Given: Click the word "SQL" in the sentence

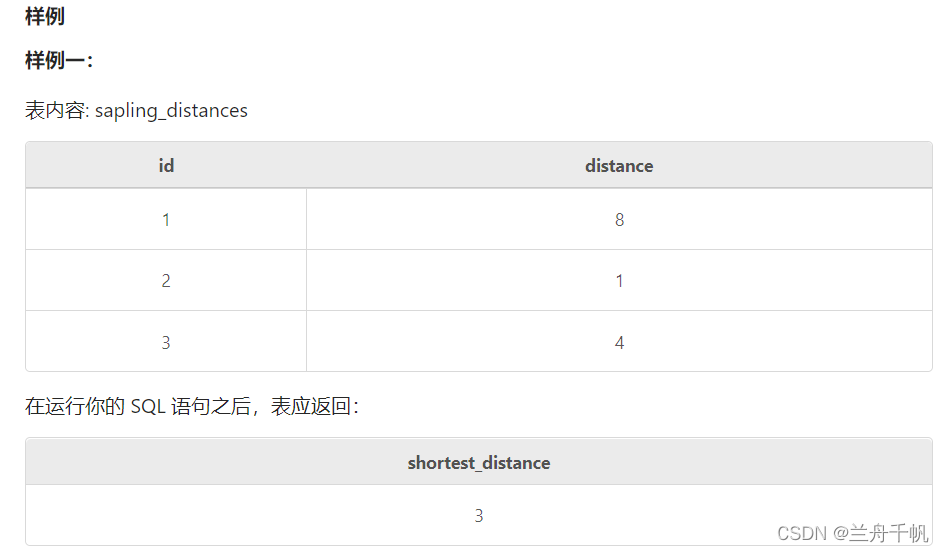Looking at the screenshot, I should coord(149,406).
